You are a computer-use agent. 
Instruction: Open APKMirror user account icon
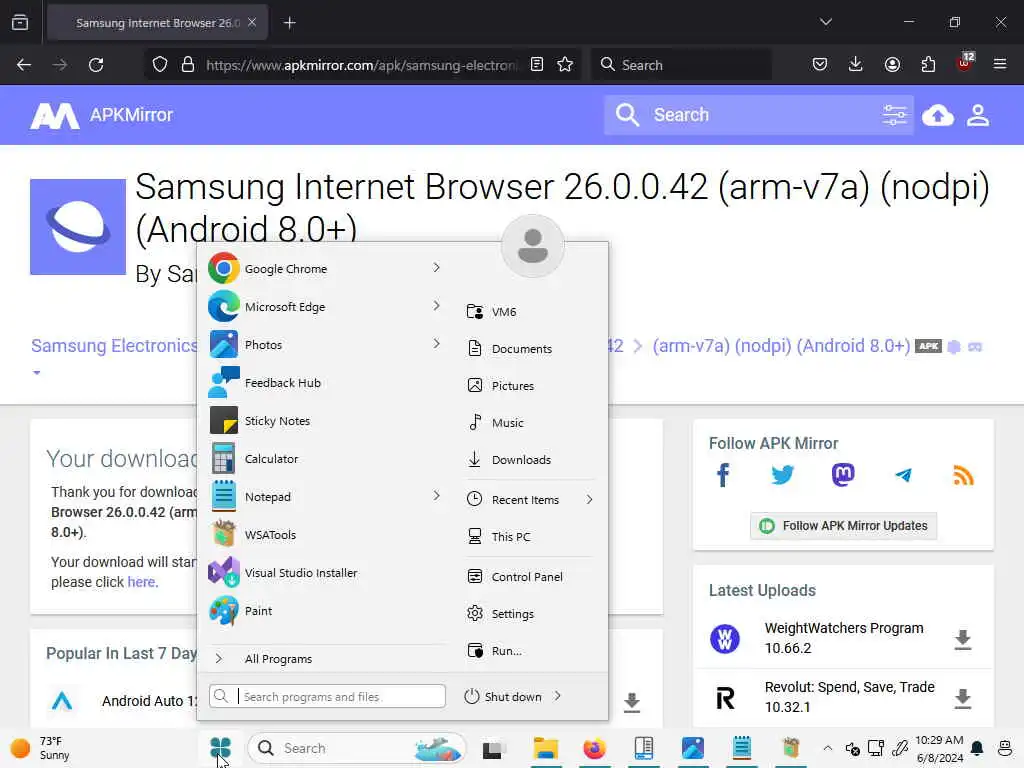click(978, 116)
